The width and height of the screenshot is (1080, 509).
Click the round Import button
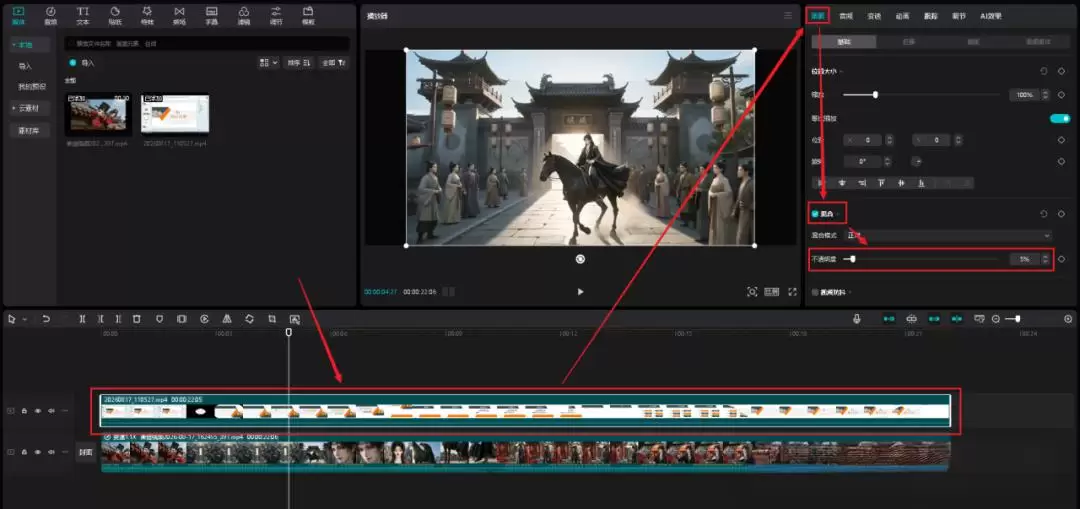click(x=82, y=63)
